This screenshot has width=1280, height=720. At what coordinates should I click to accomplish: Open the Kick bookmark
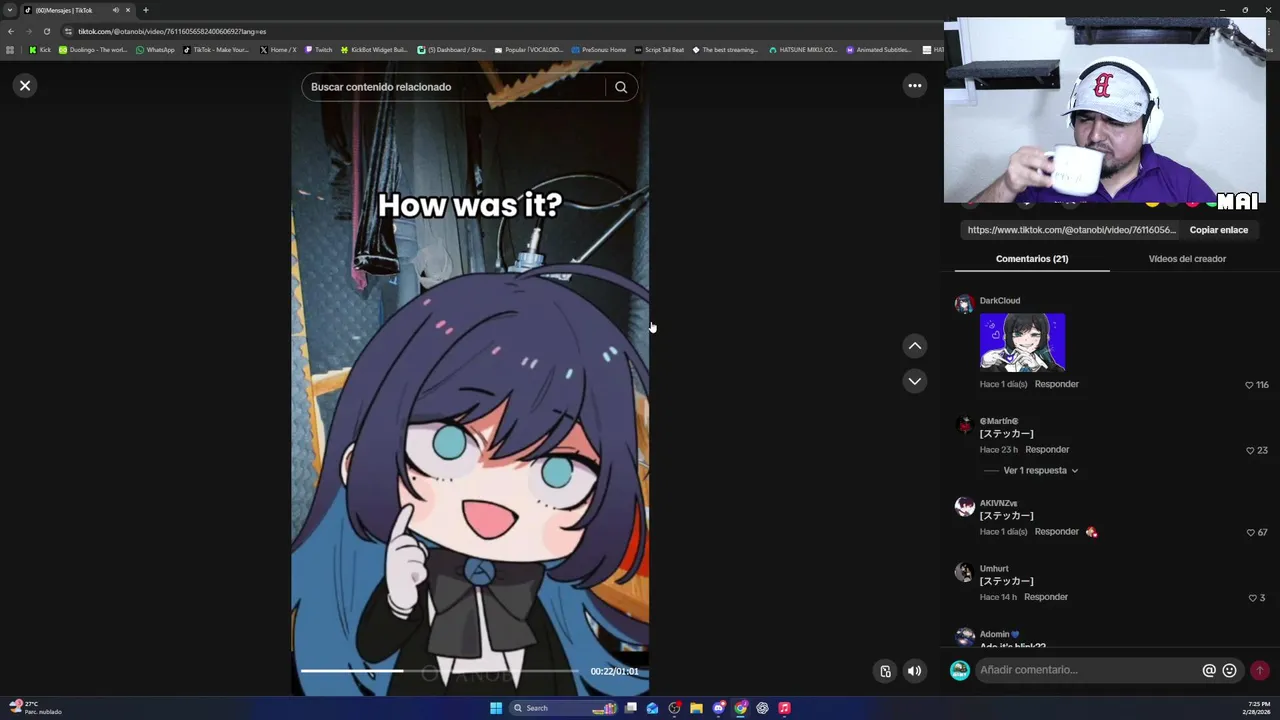(x=40, y=50)
